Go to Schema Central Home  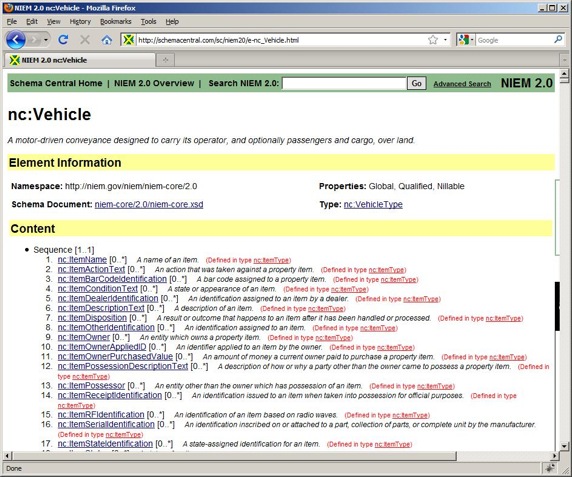coord(56,83)
